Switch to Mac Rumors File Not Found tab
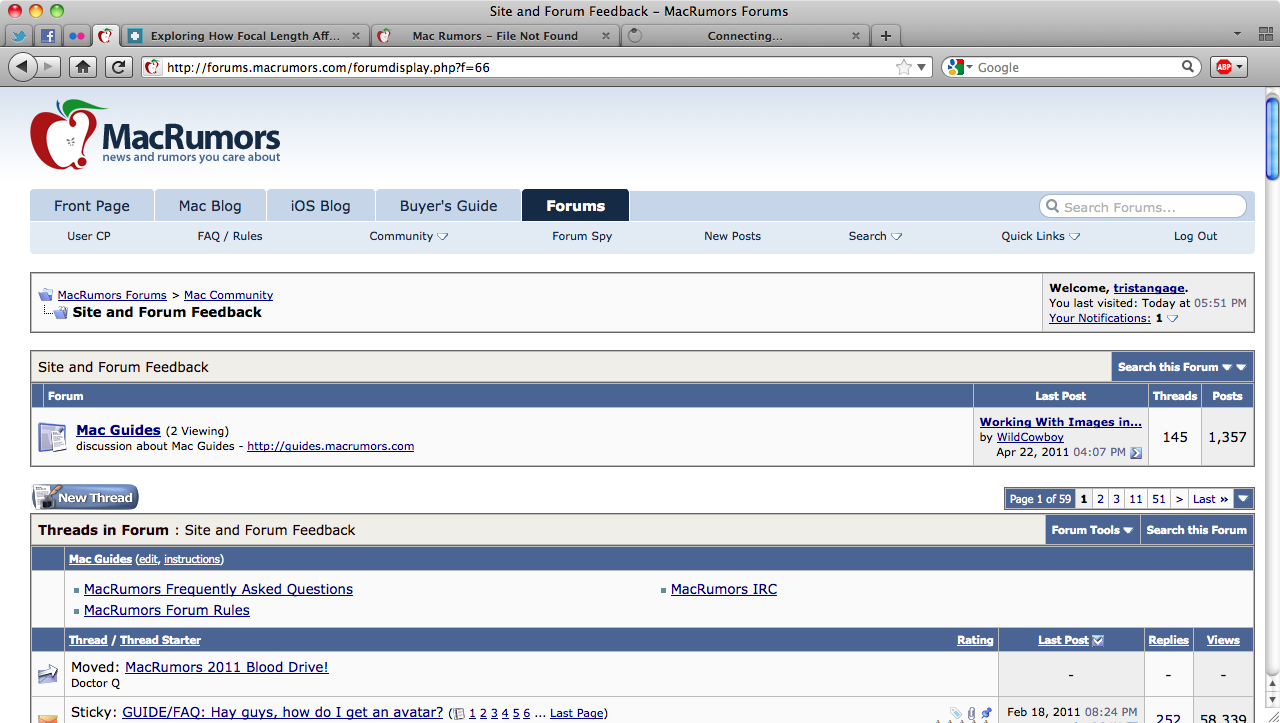Image resolution: width=1280 pixels, height=723 pixels. click(x=495, y=36)
